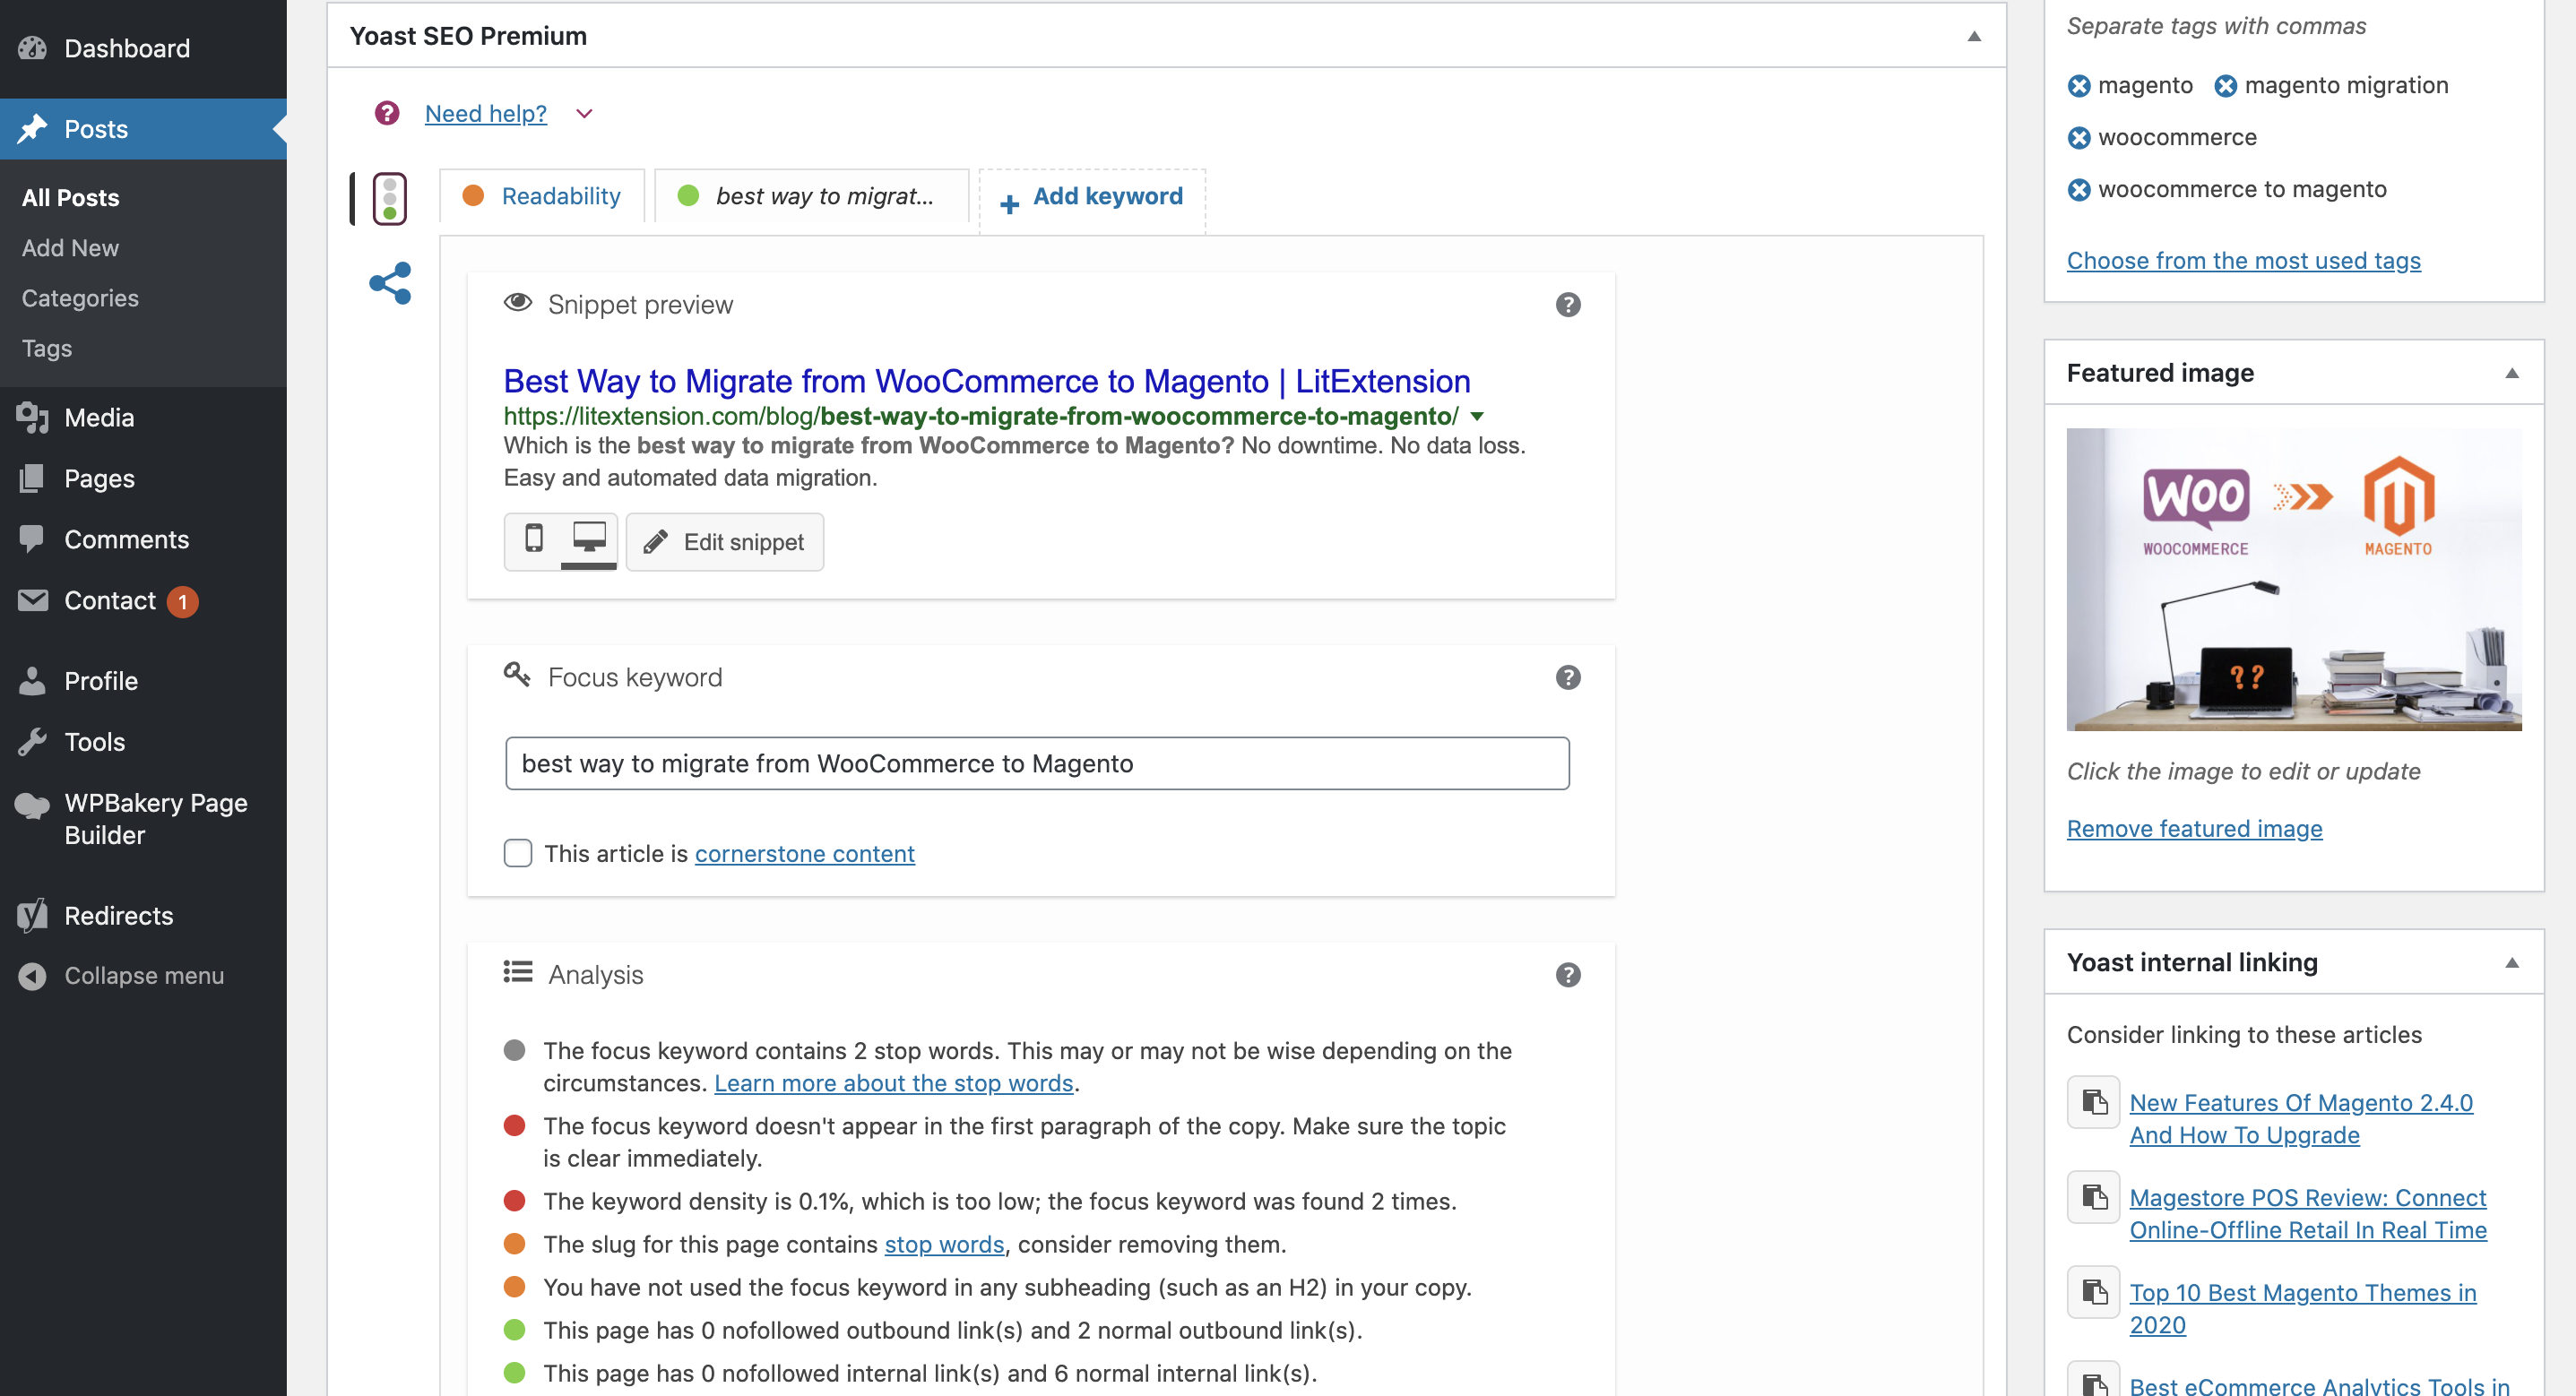The height and width of the screenshot is (1396, 2576).
Task: Click into the focus keyword field
Action: point(1036,764)
